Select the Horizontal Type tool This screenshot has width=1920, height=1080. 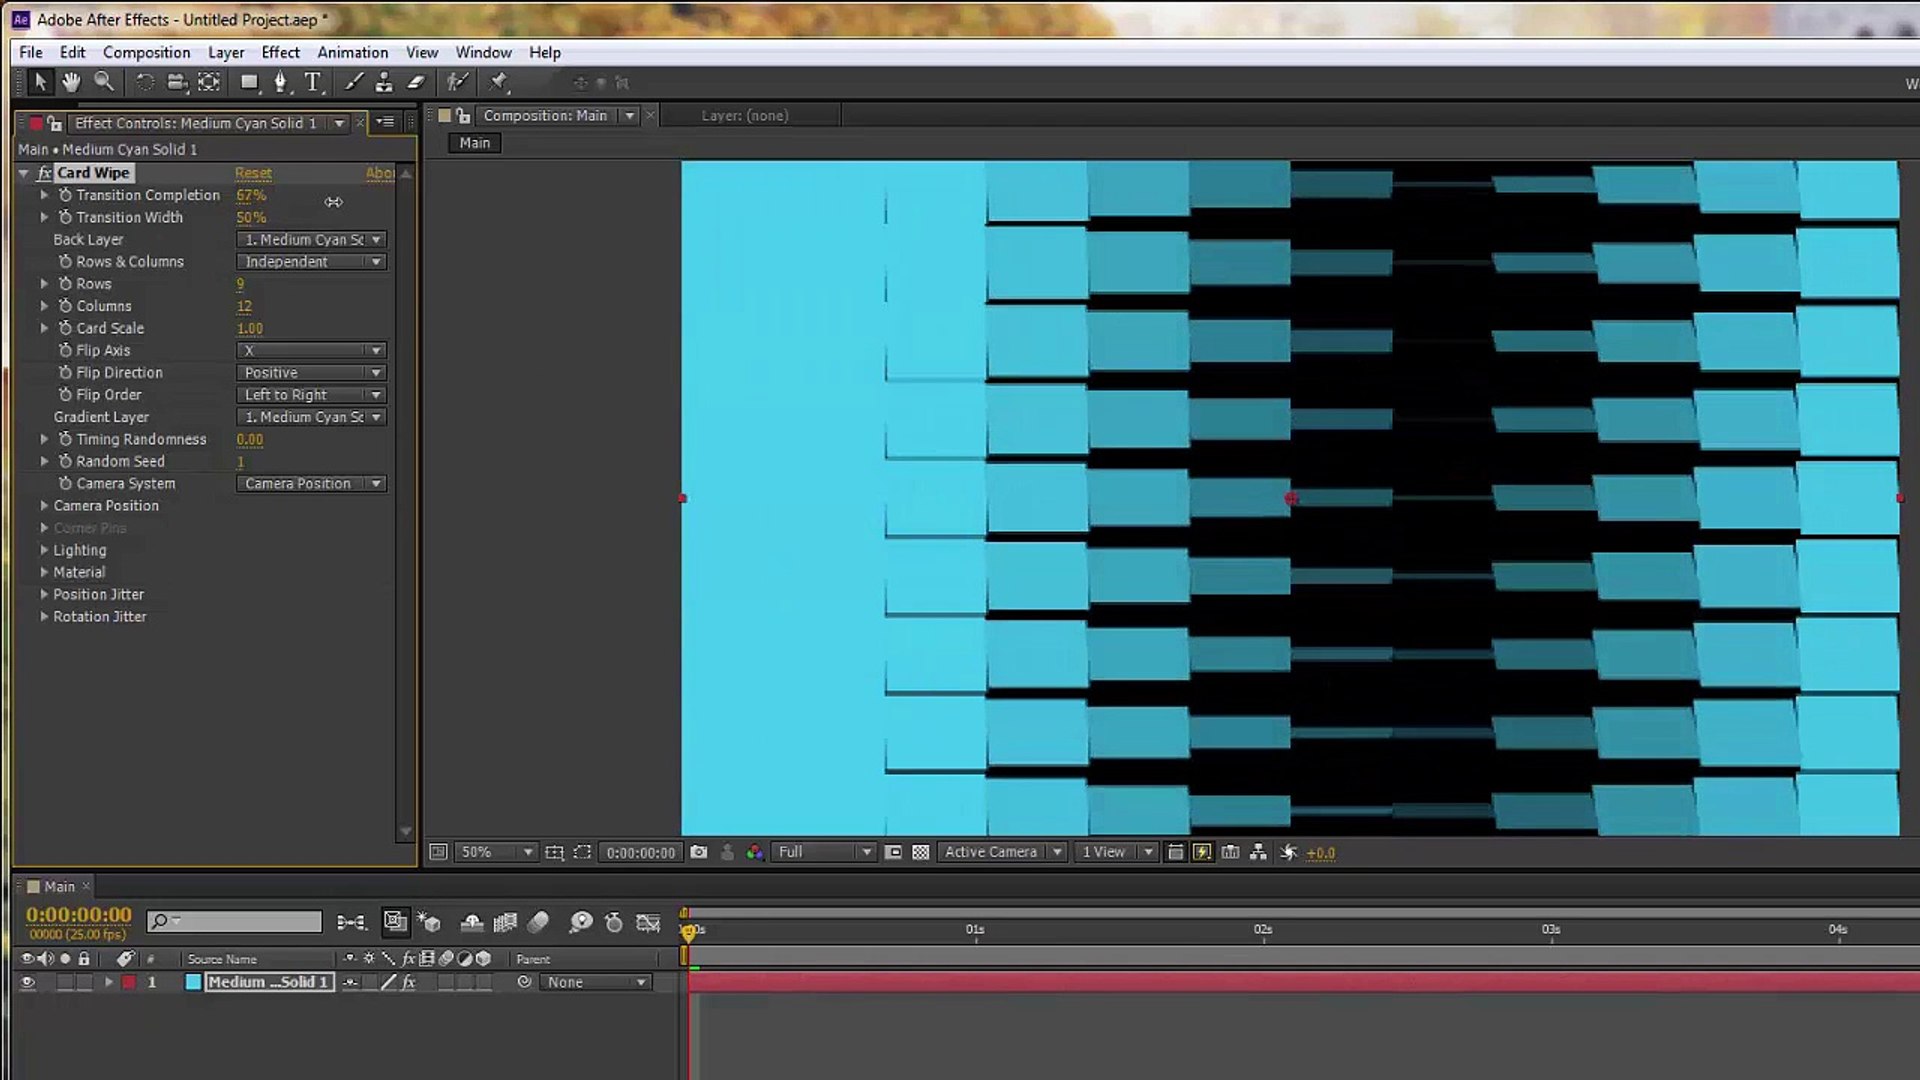pyautogui.click(x=313, y=82)
